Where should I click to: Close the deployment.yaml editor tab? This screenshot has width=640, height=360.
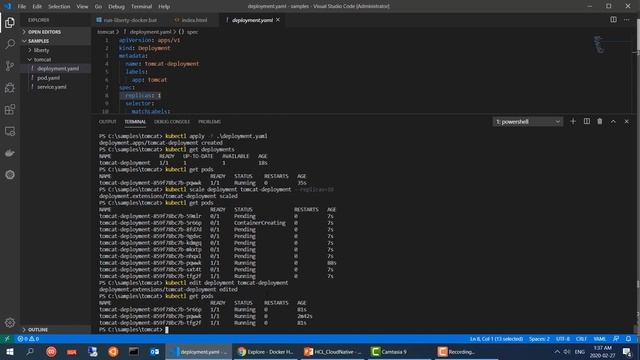pos(278,20)
